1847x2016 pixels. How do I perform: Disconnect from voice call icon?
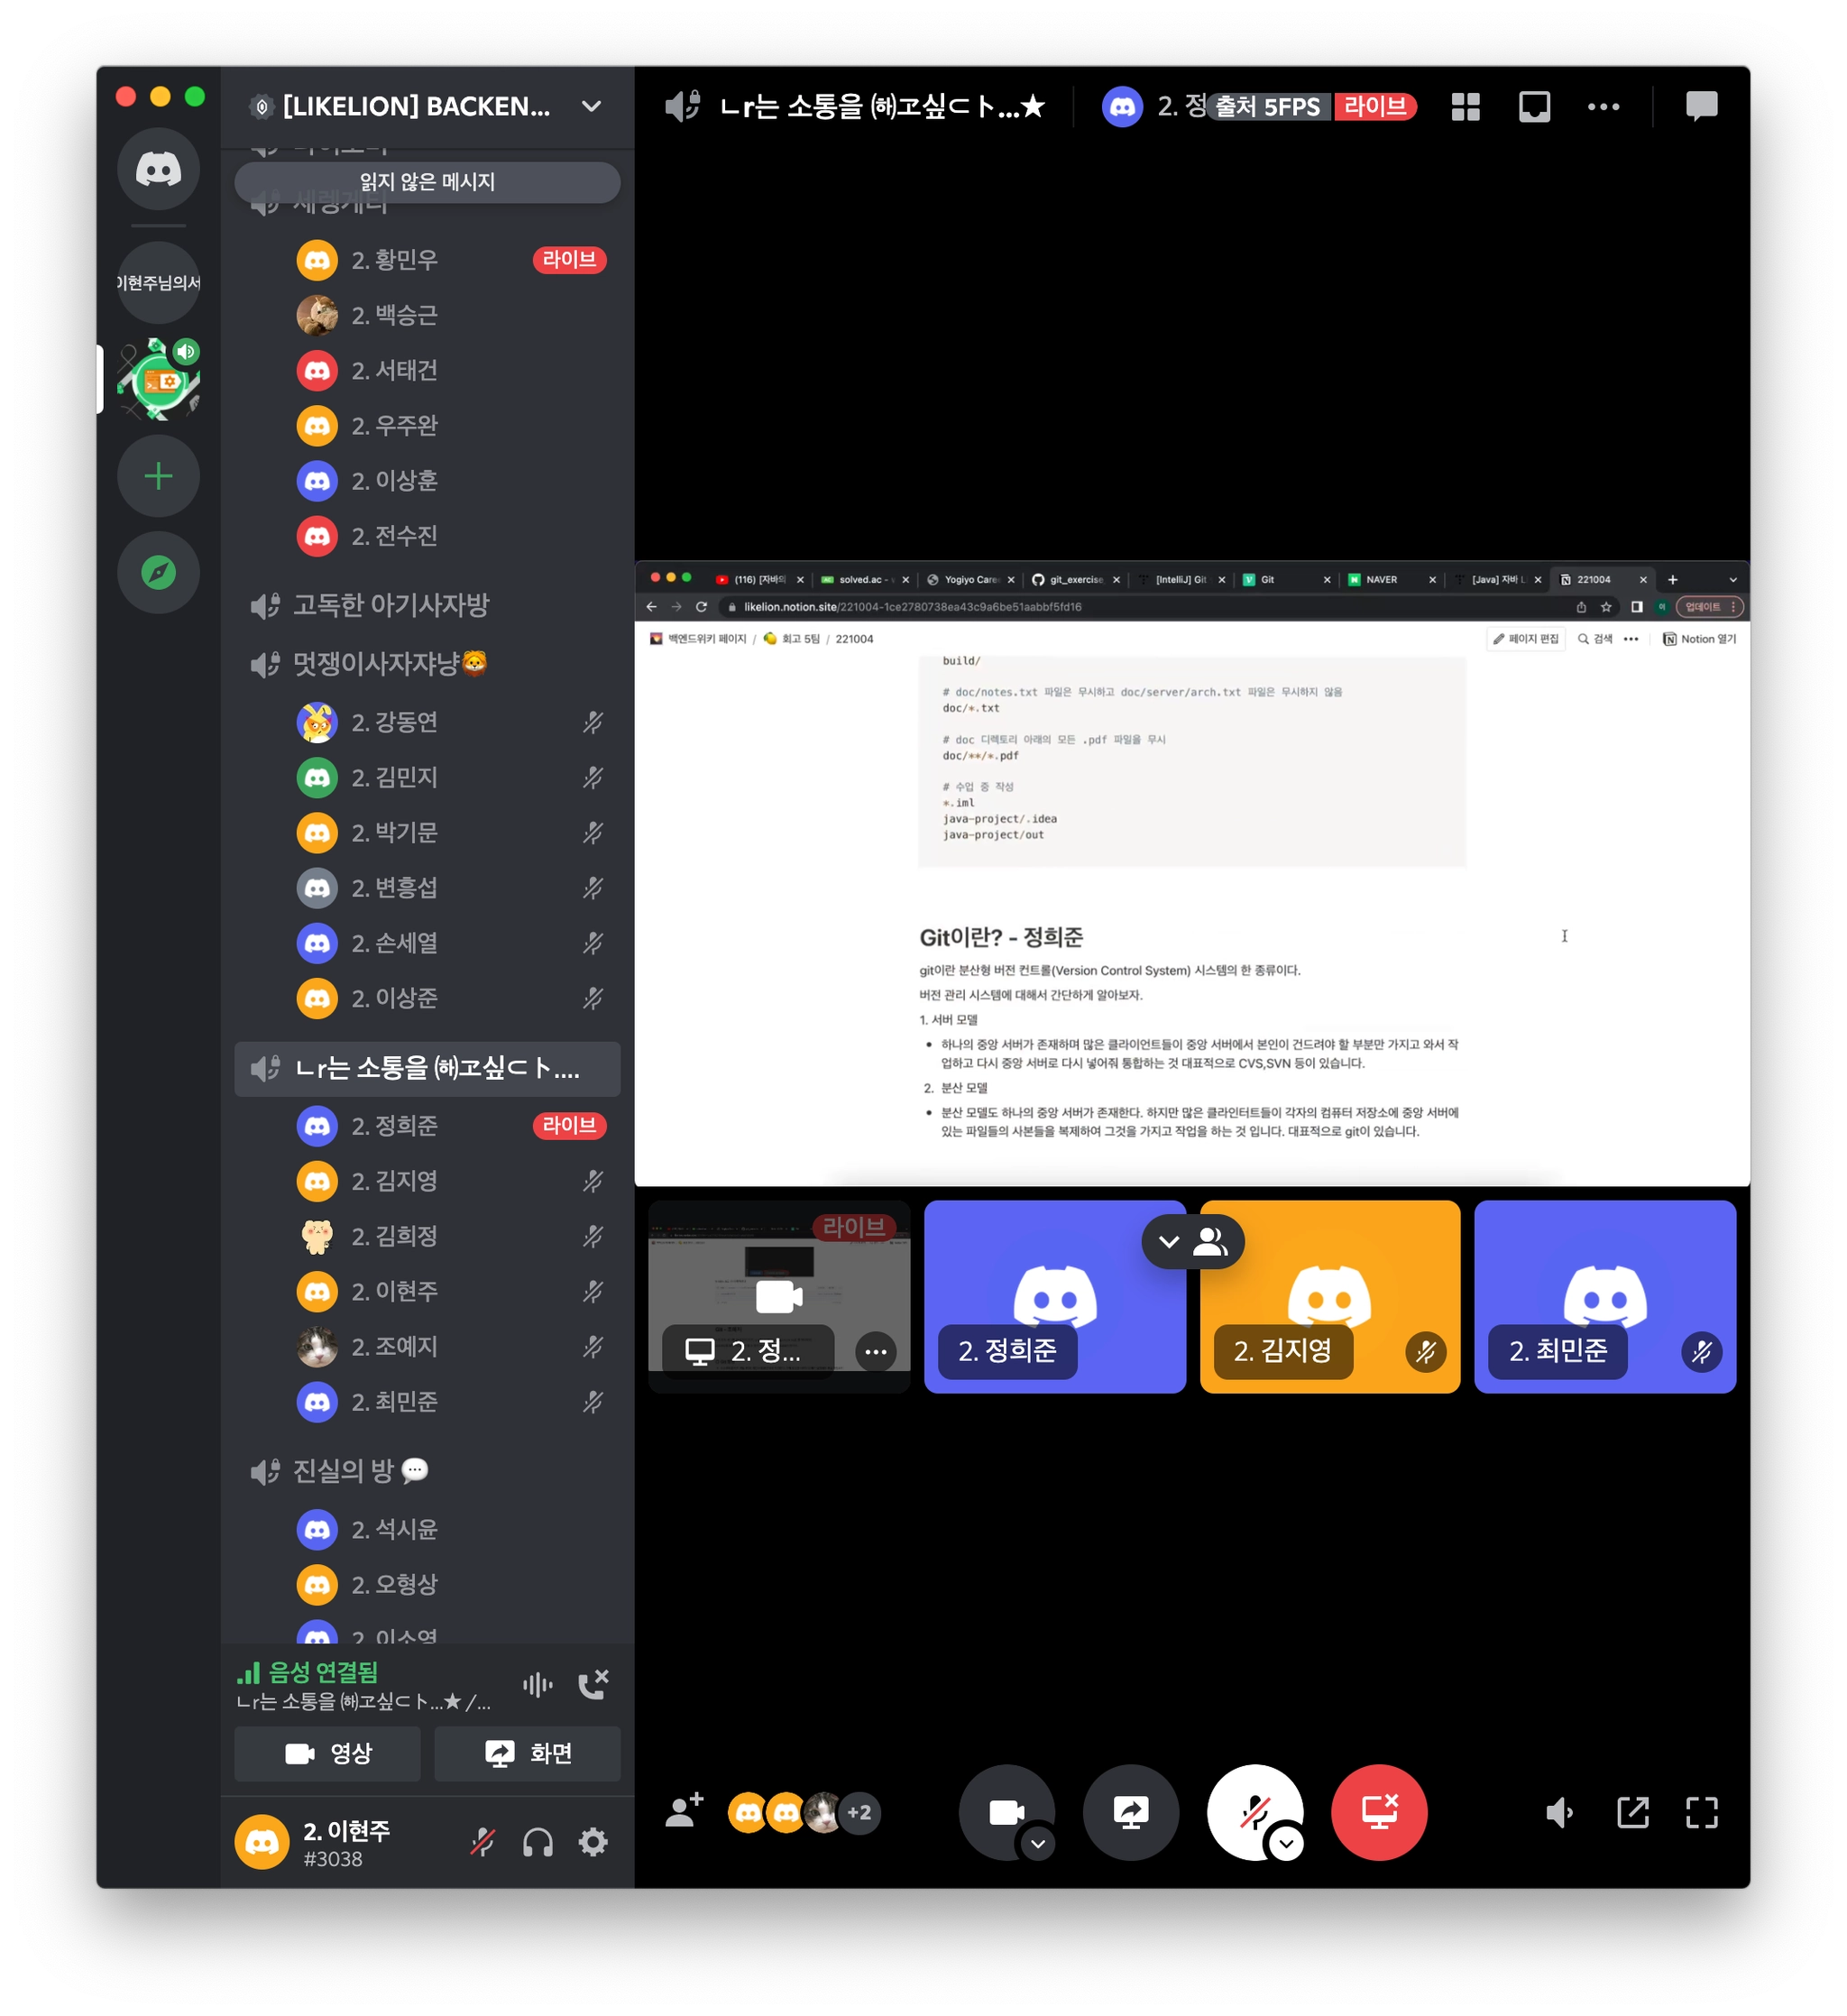point(593,1685)
